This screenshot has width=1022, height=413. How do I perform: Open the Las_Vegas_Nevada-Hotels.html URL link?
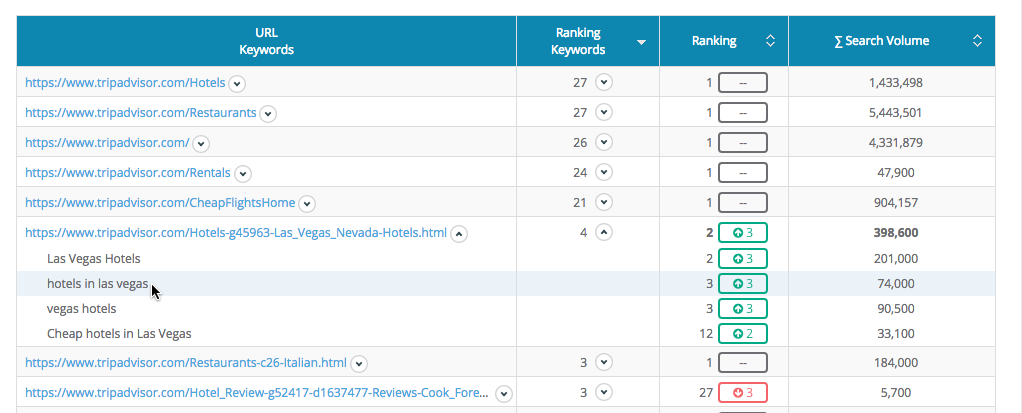236,233
